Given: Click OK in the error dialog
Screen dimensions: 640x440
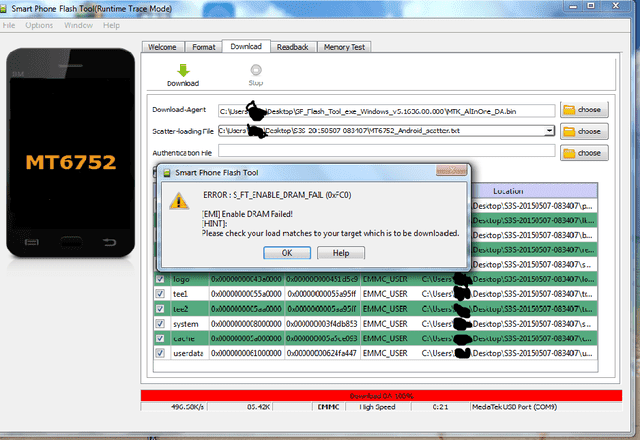Looking at the screenshot, I should coord(287,253).
